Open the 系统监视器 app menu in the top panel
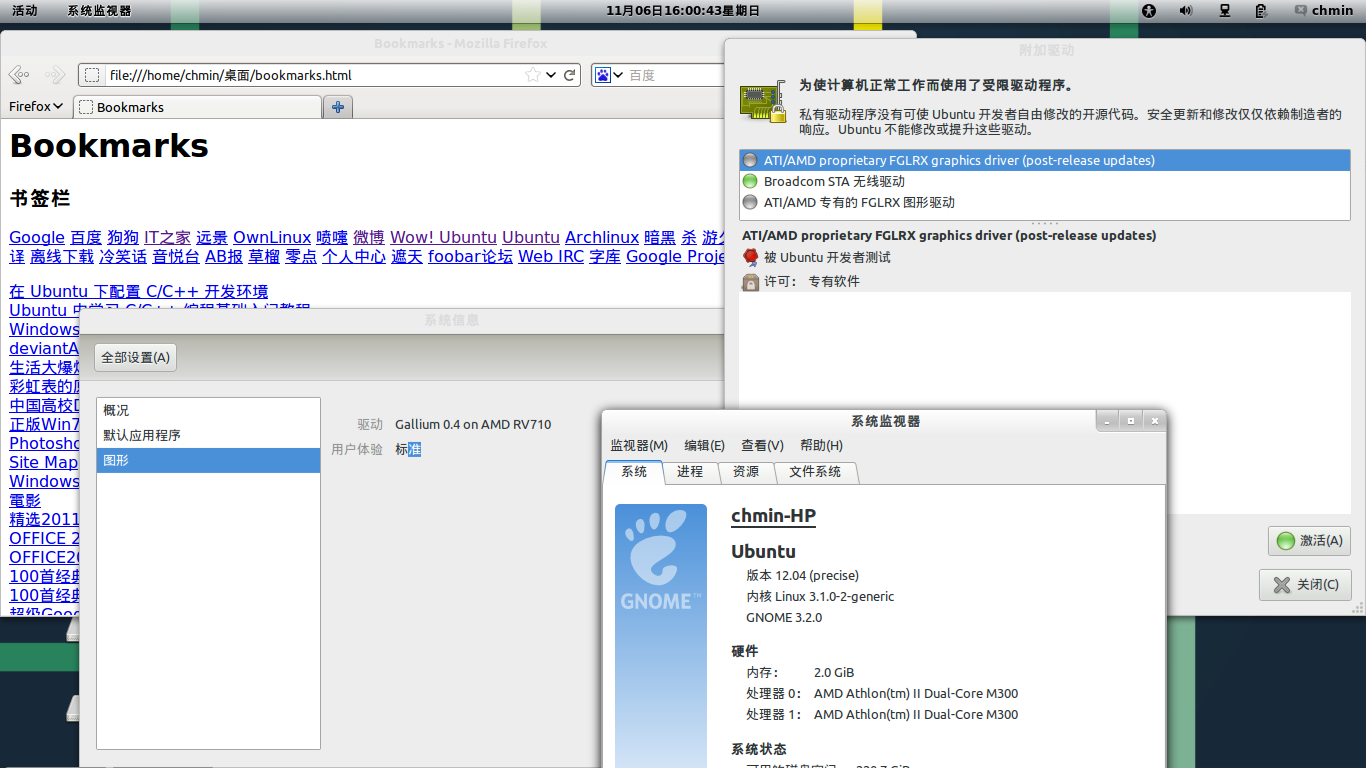 (99, 10)
